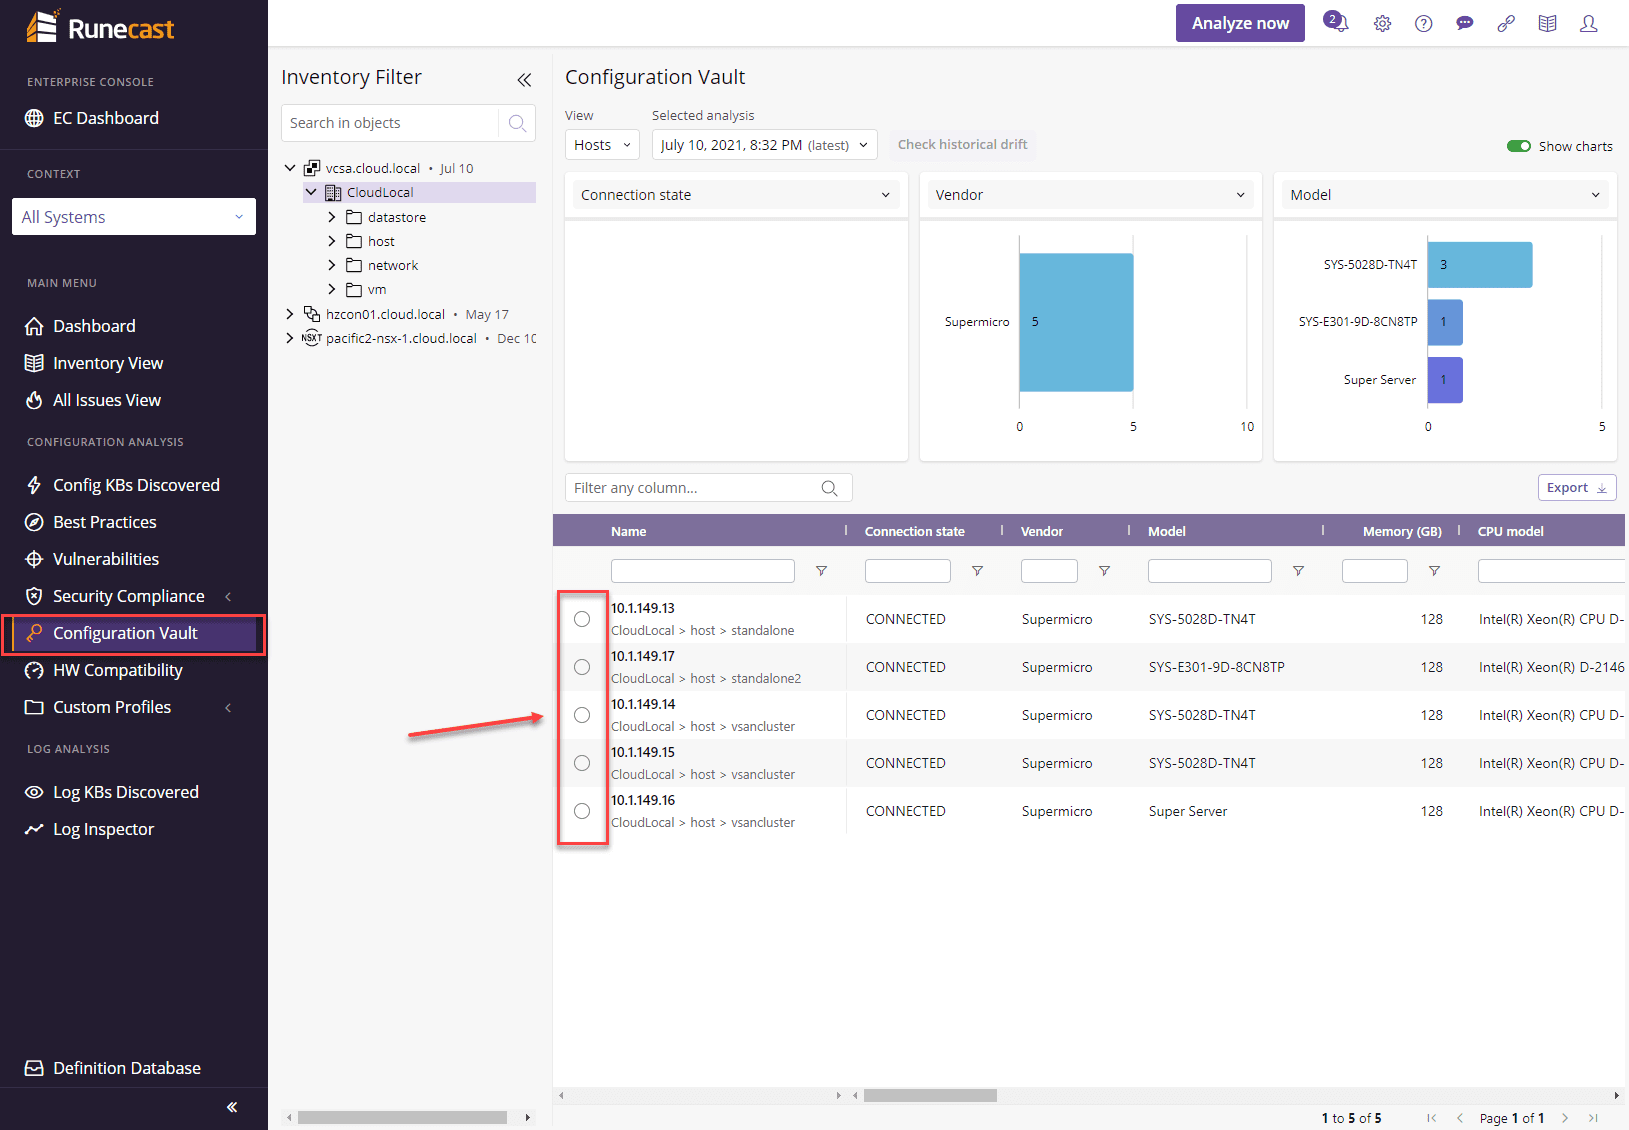Viewport: 1629px width, 1130px height.
Task: Click the table horizontal scrollbar thumb
Action: pos(930,1095)
